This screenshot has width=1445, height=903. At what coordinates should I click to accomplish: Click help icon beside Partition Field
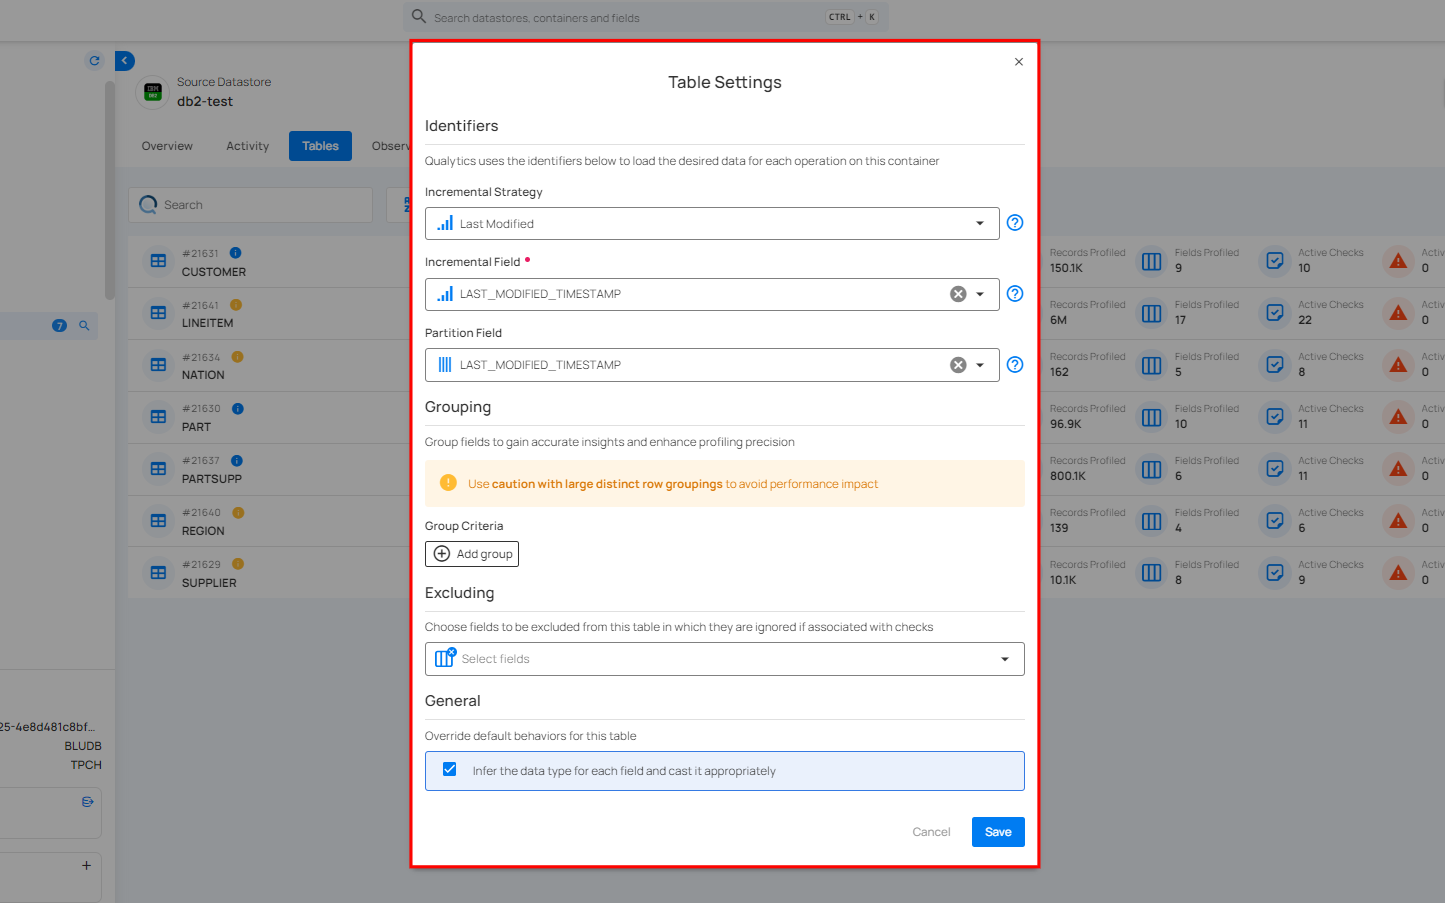pyautogui.click(x=1014, y=365)
